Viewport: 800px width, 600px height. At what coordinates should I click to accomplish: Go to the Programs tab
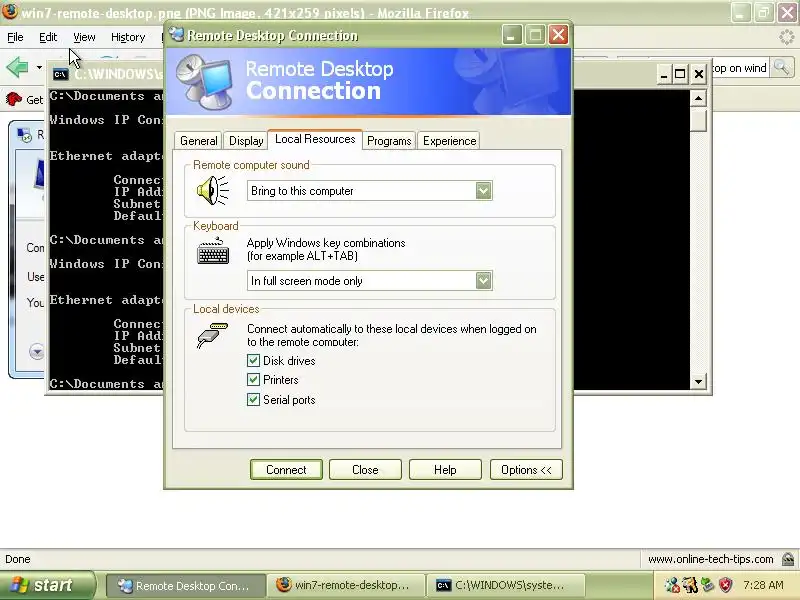click(389, 141)
